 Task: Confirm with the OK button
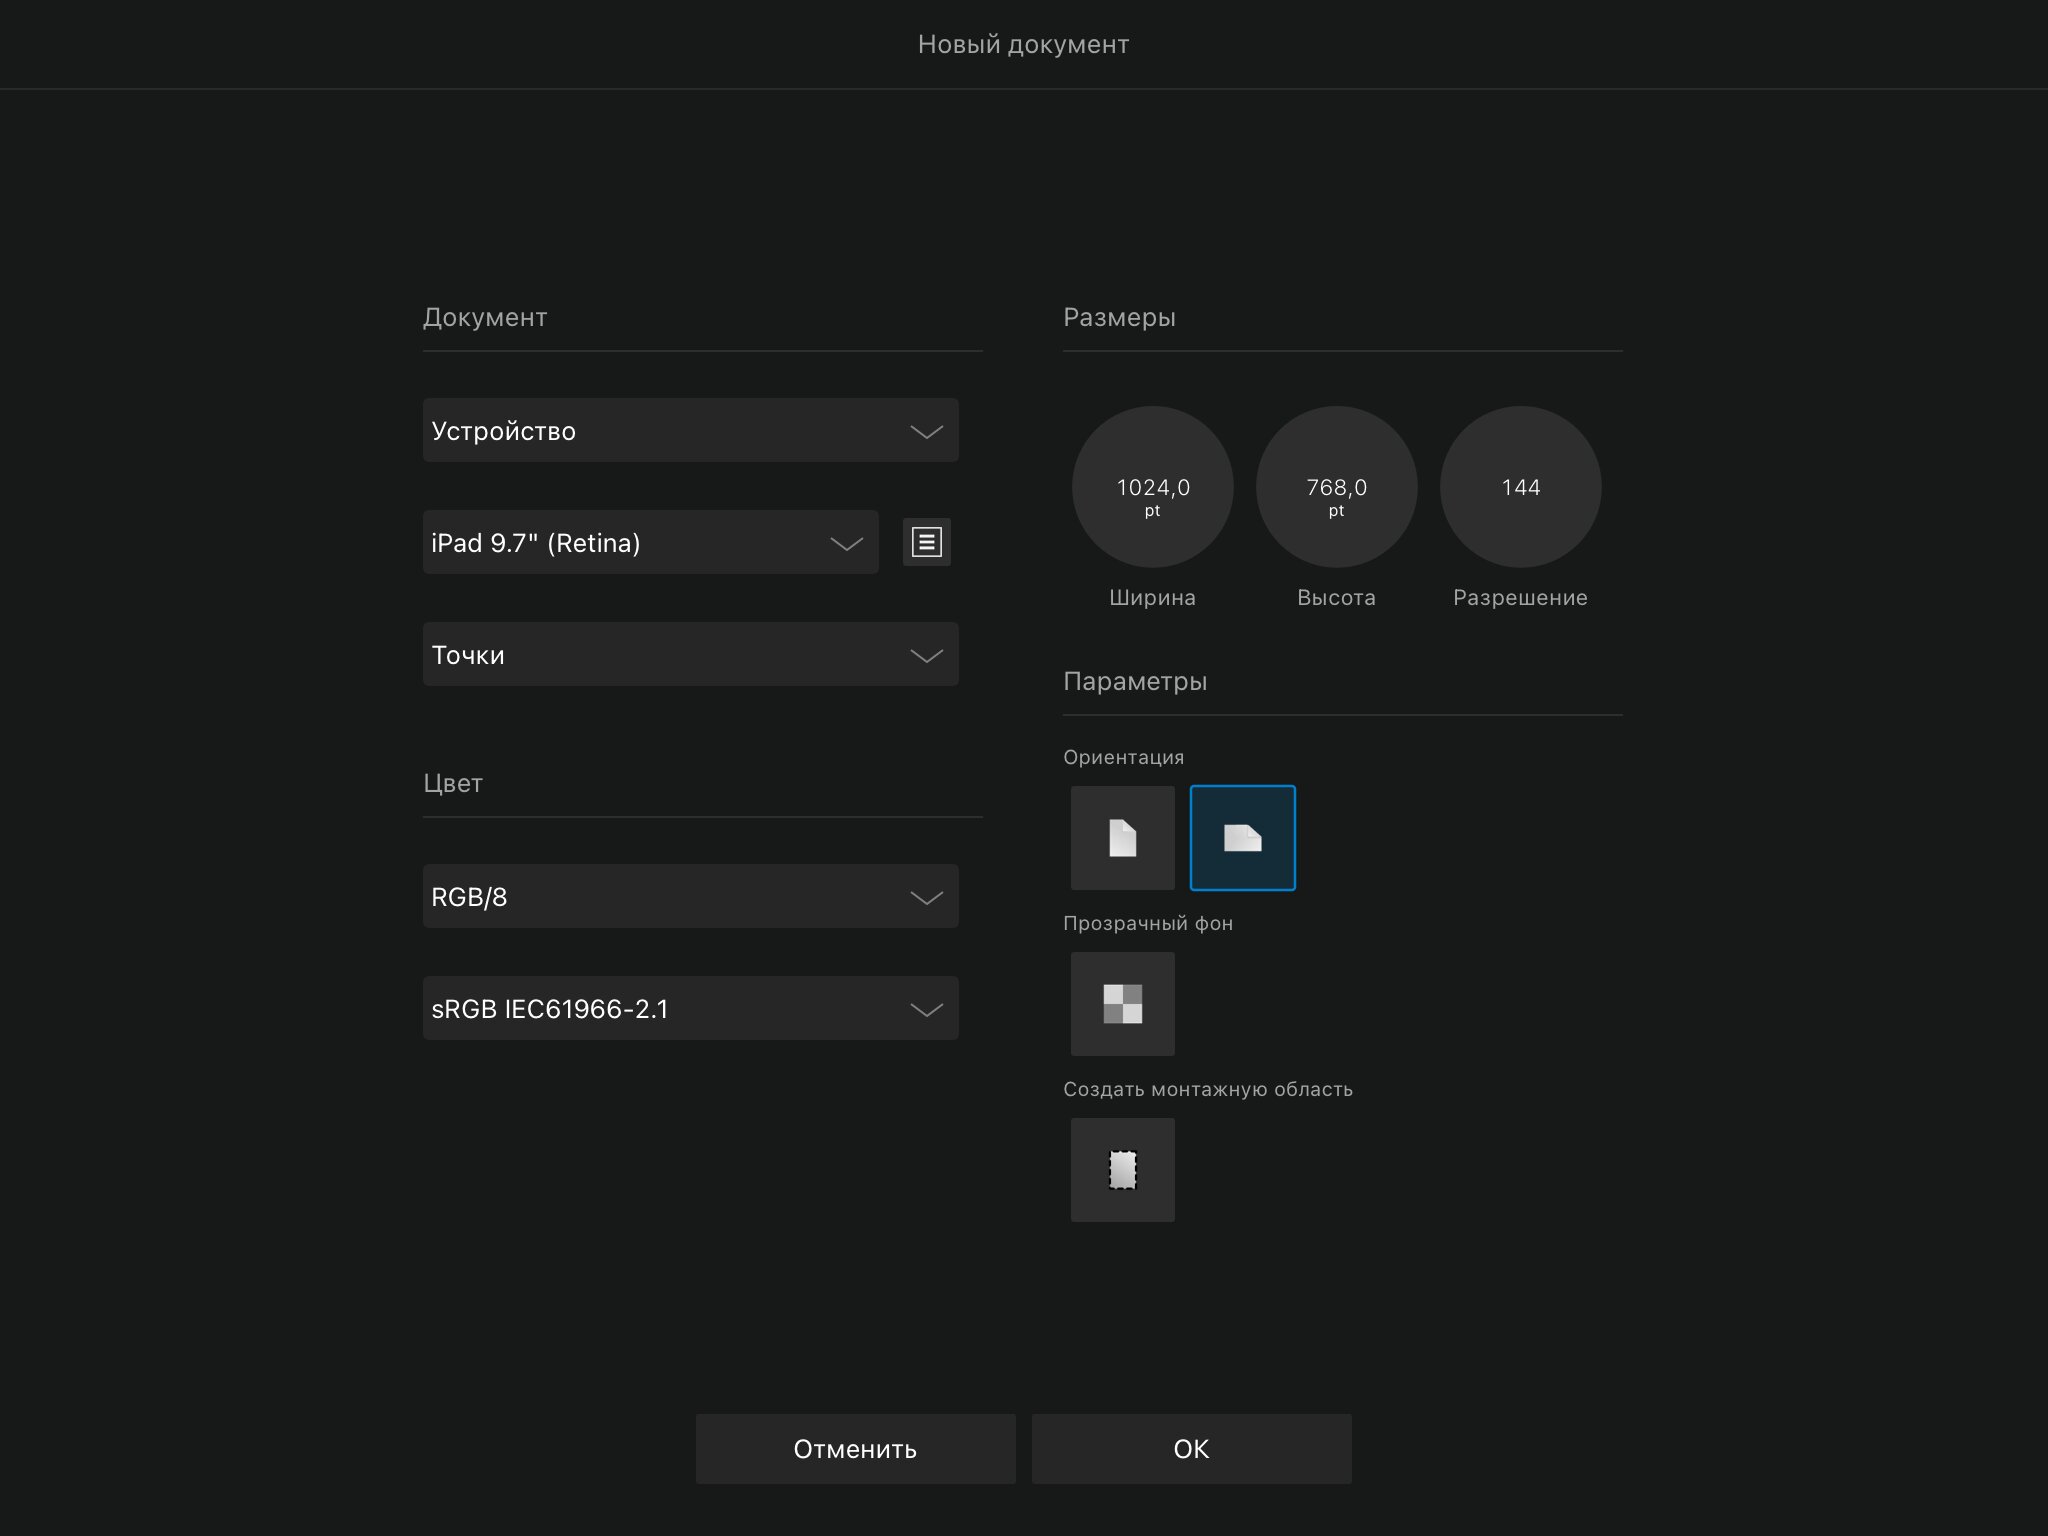tap(1191, 1449)
